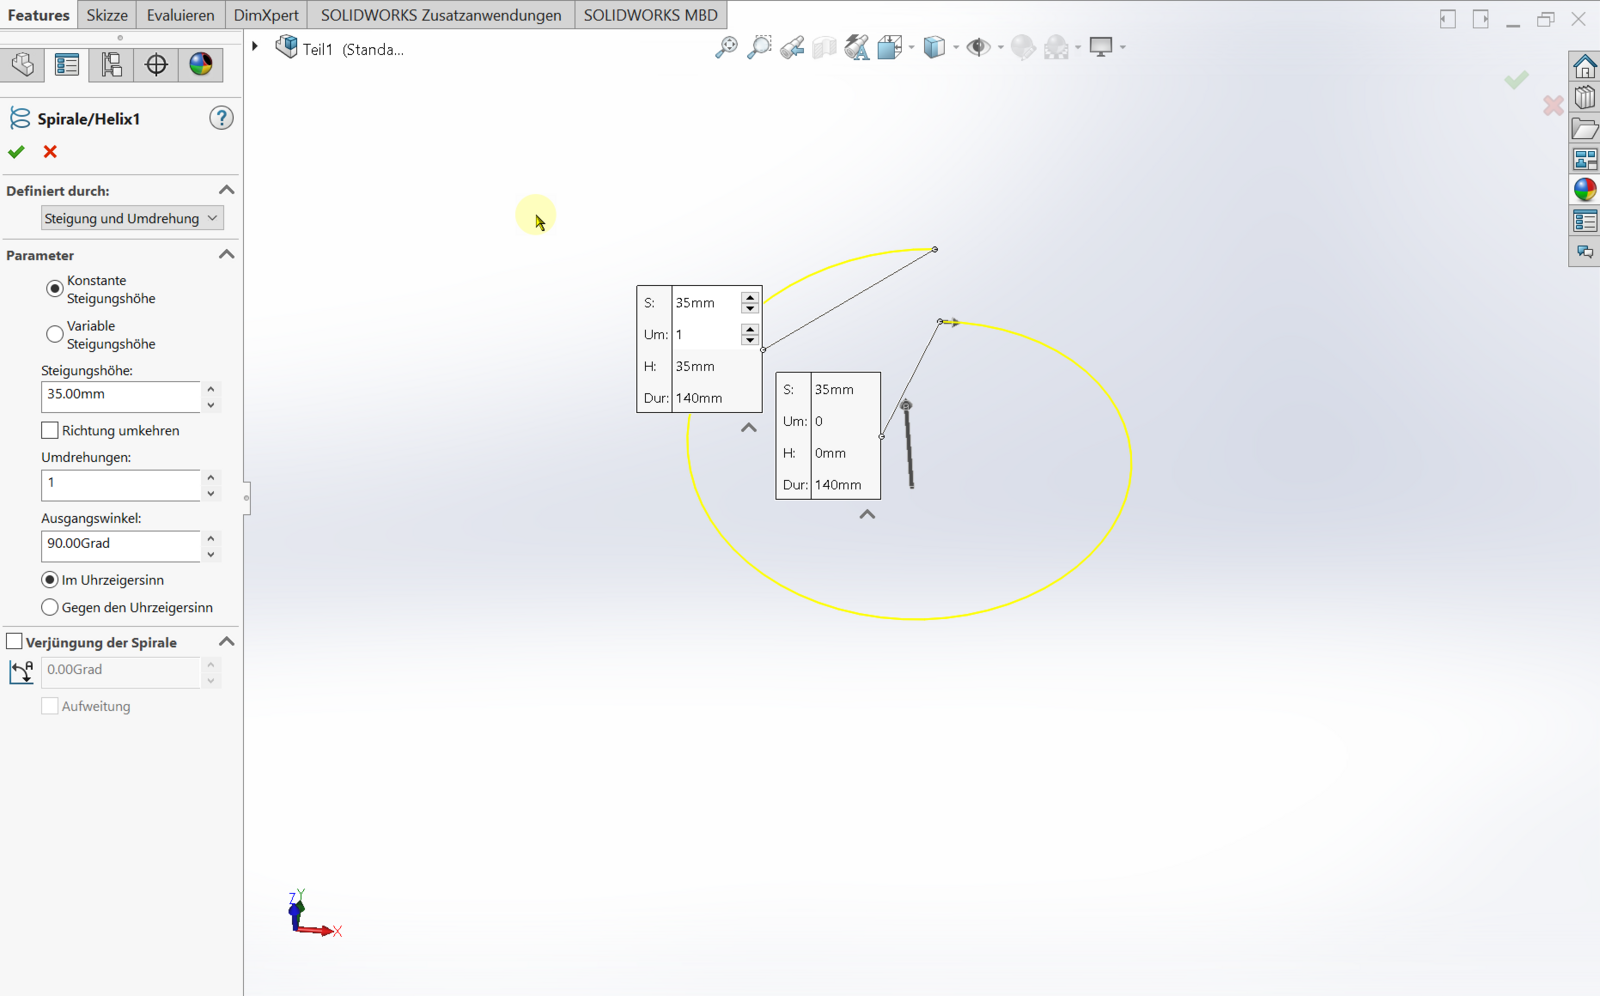The width and height of the screenshot is (1600, 996).
Task: Click the Ausgangswinkel input field
Action: pyautogui.click(x=120, y=544)
